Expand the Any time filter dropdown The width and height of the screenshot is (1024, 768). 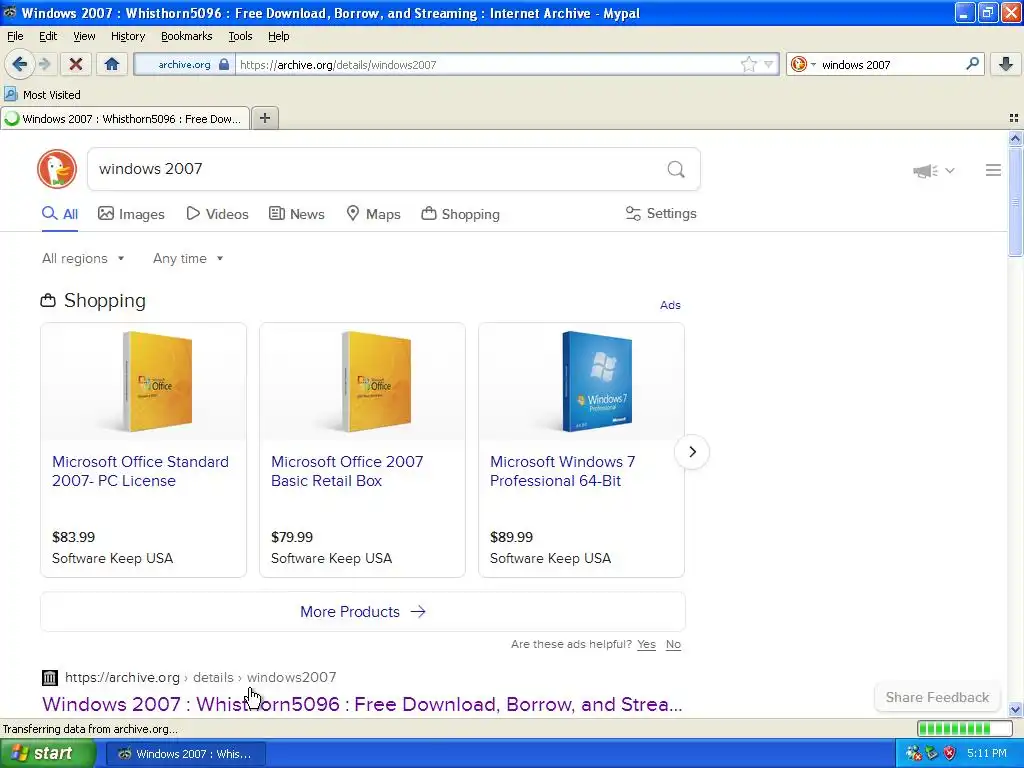pyautogui.click(x=188, y=259)
